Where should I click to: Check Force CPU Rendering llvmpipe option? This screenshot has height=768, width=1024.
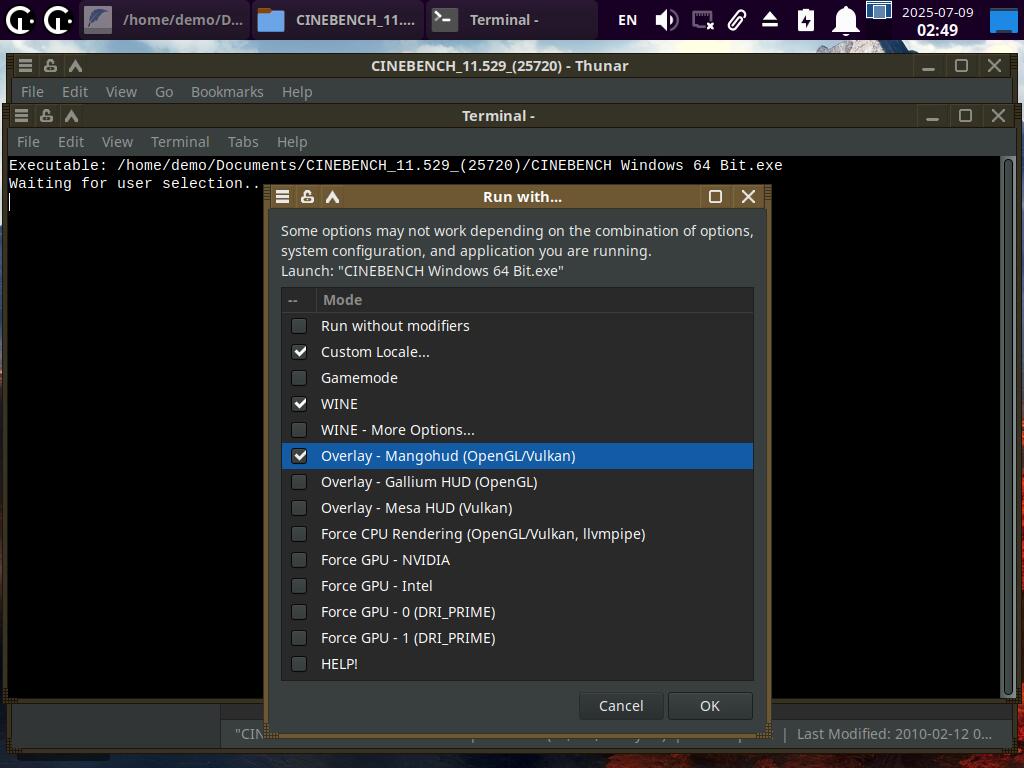(299, 534)
